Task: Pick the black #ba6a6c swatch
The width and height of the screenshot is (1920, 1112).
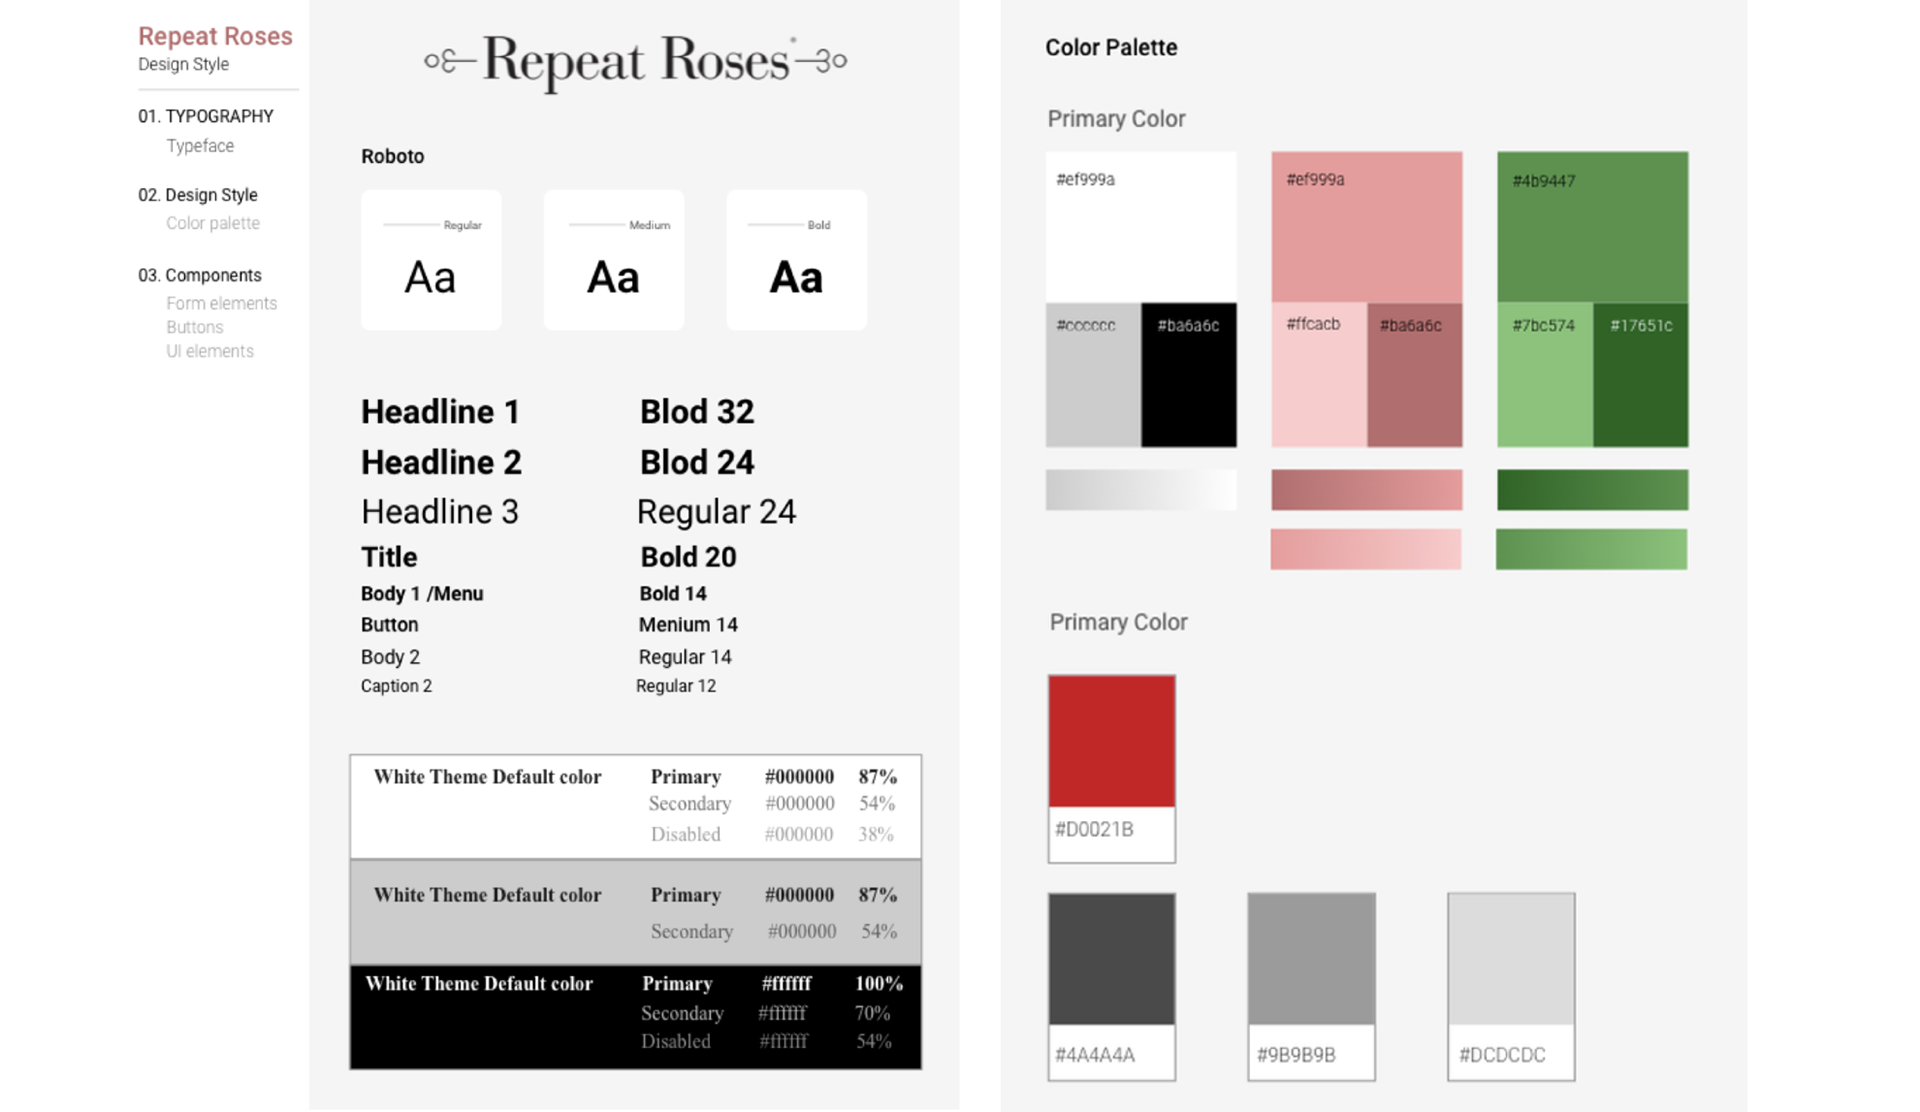Action: tap(1189, 375)
